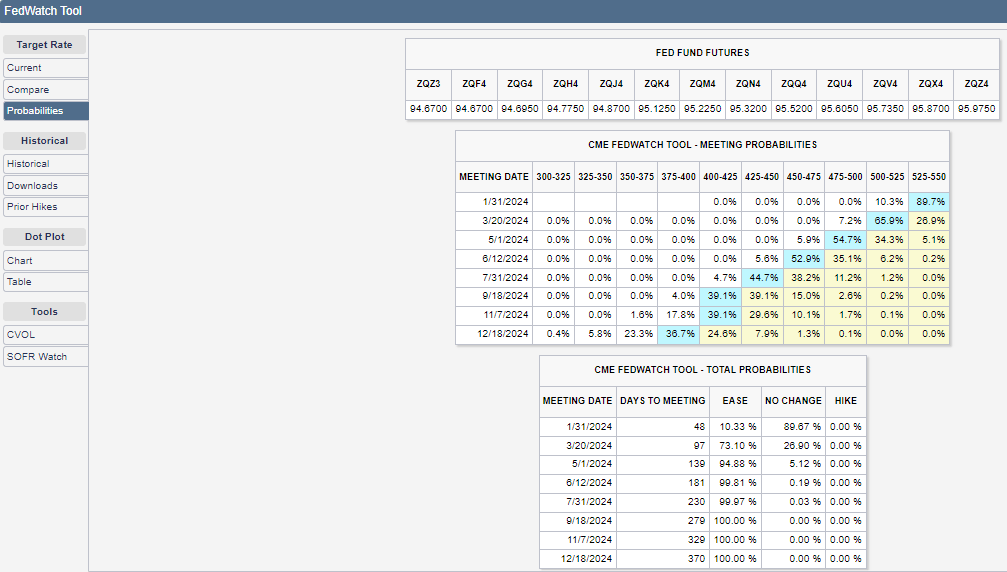Open the CVOL tool
The width and height of the screenshot is (1007, 572).
click(46, 334)
